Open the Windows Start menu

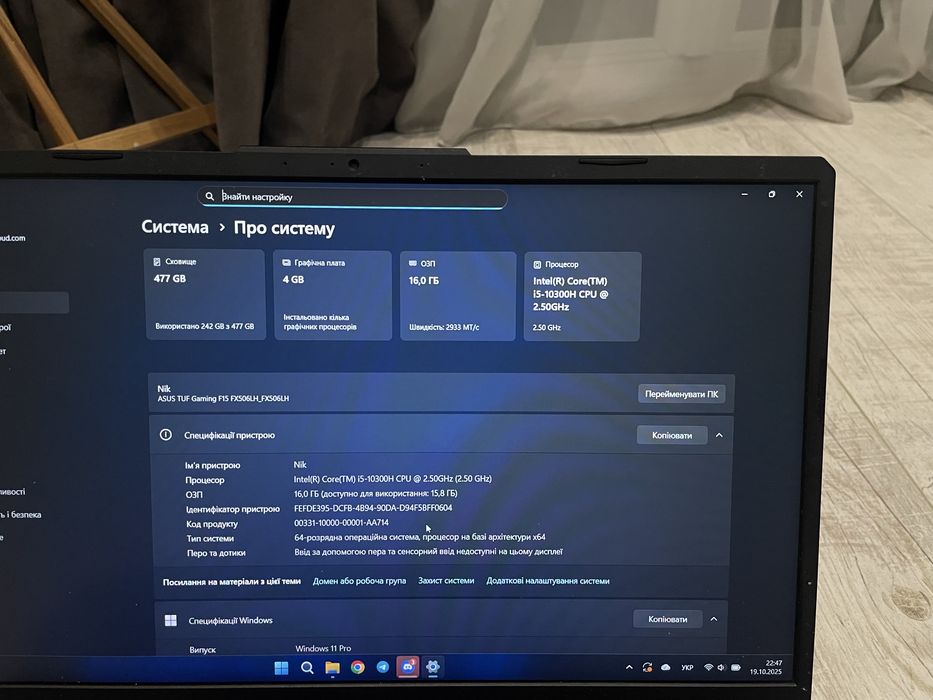(281, 668)
